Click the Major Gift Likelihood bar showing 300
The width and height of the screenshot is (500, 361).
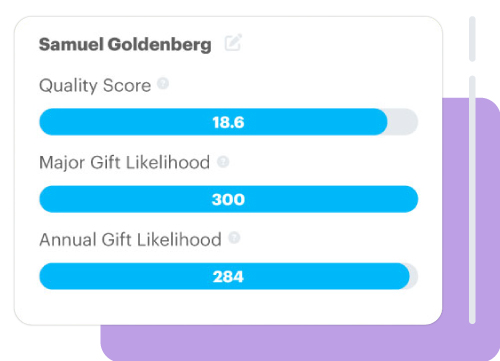click(228, 199)
